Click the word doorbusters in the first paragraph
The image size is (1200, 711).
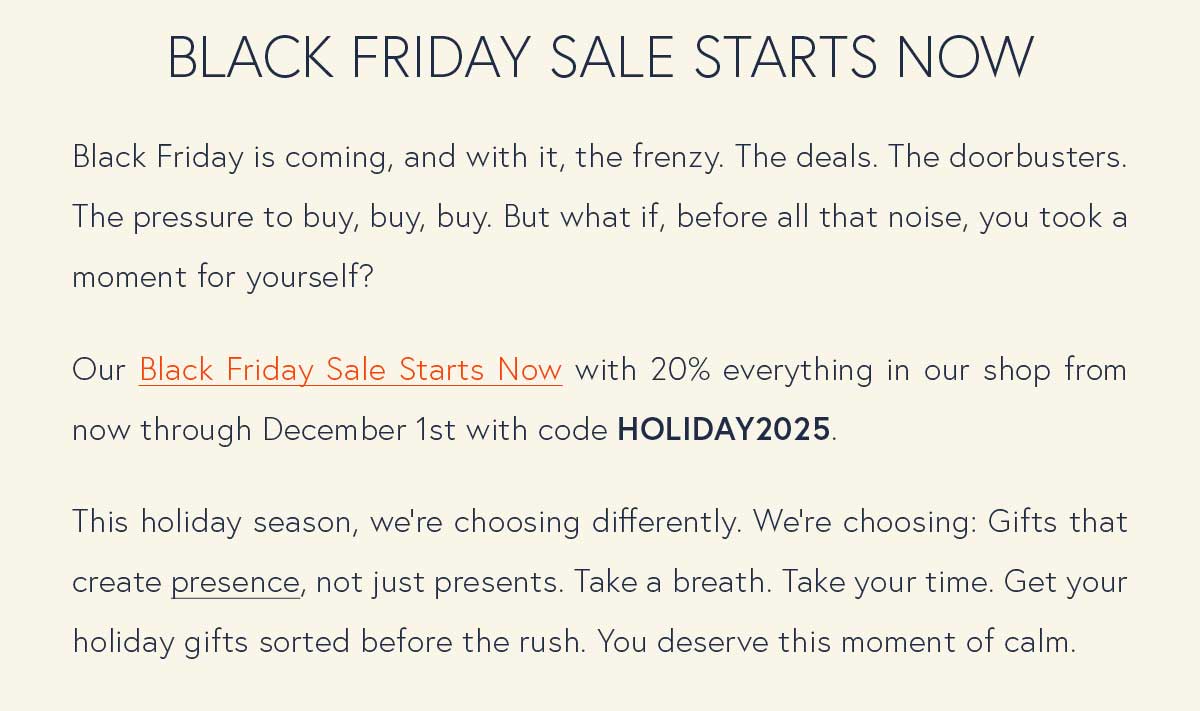(1037, 157)
